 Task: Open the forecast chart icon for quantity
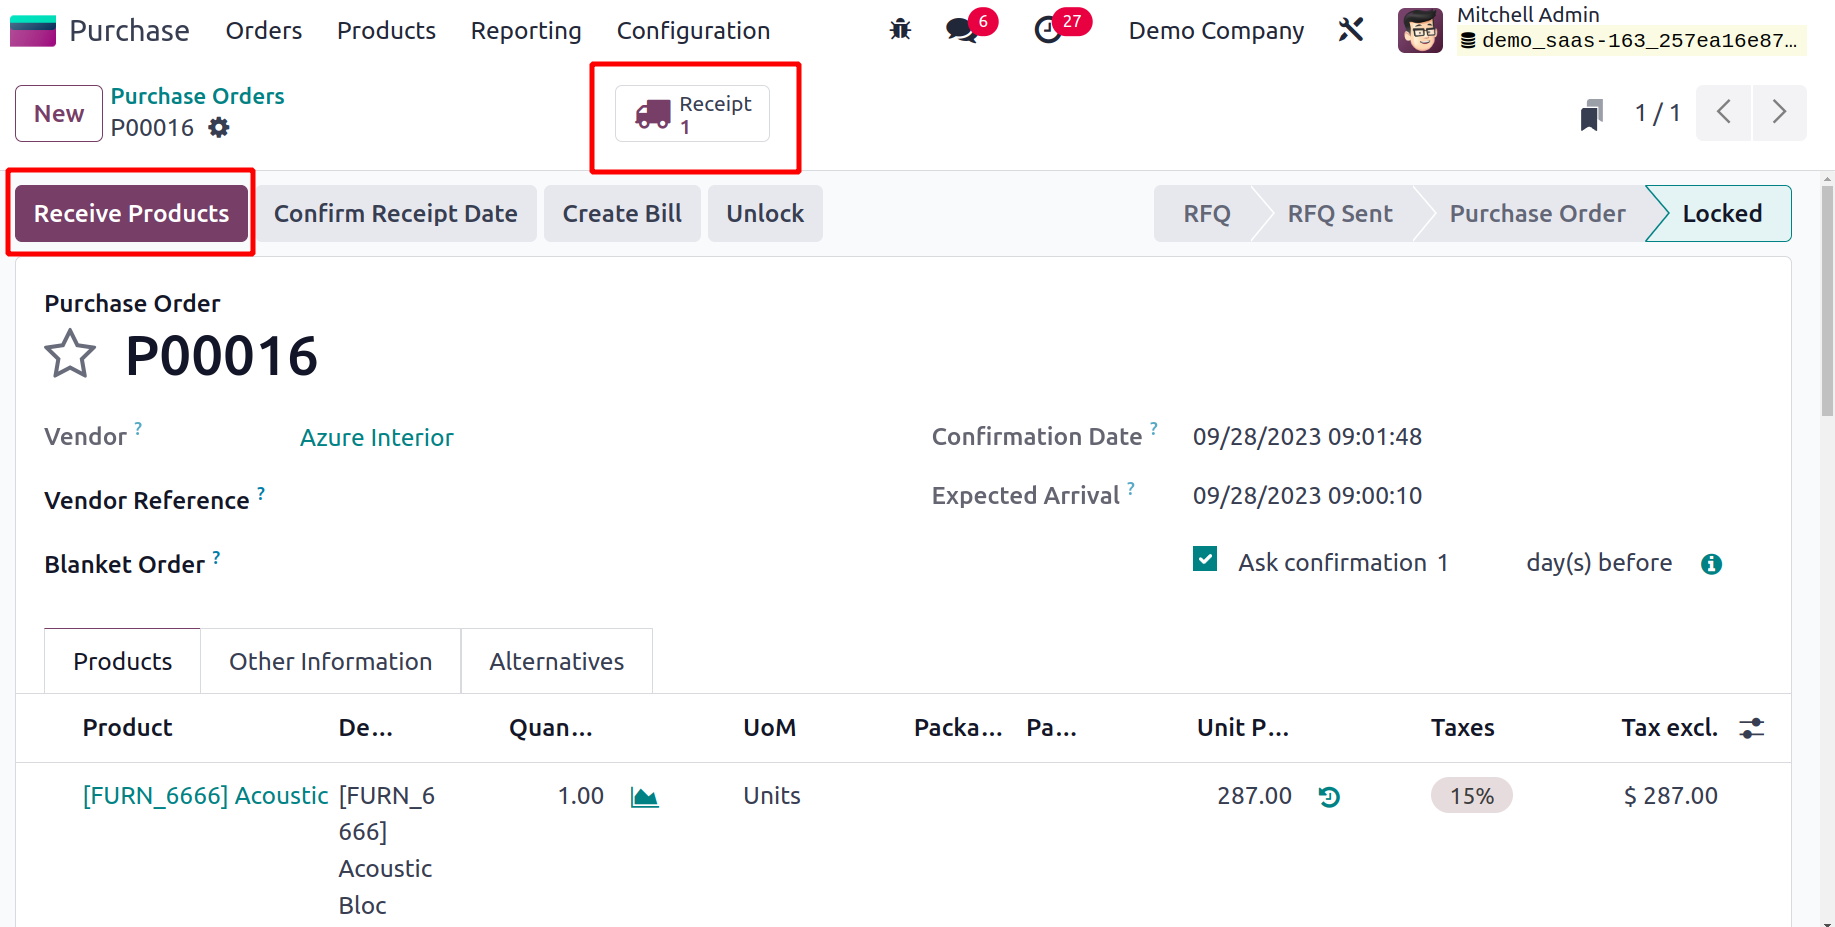point(645,797)
